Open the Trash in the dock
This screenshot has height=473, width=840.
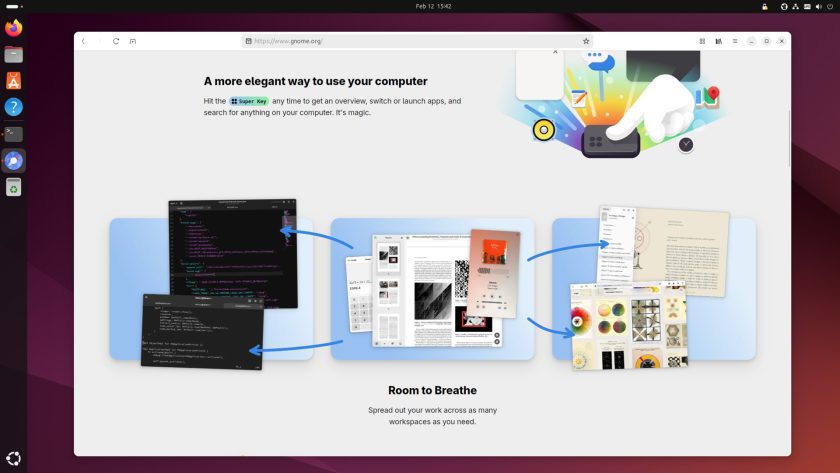coord(14,187)
